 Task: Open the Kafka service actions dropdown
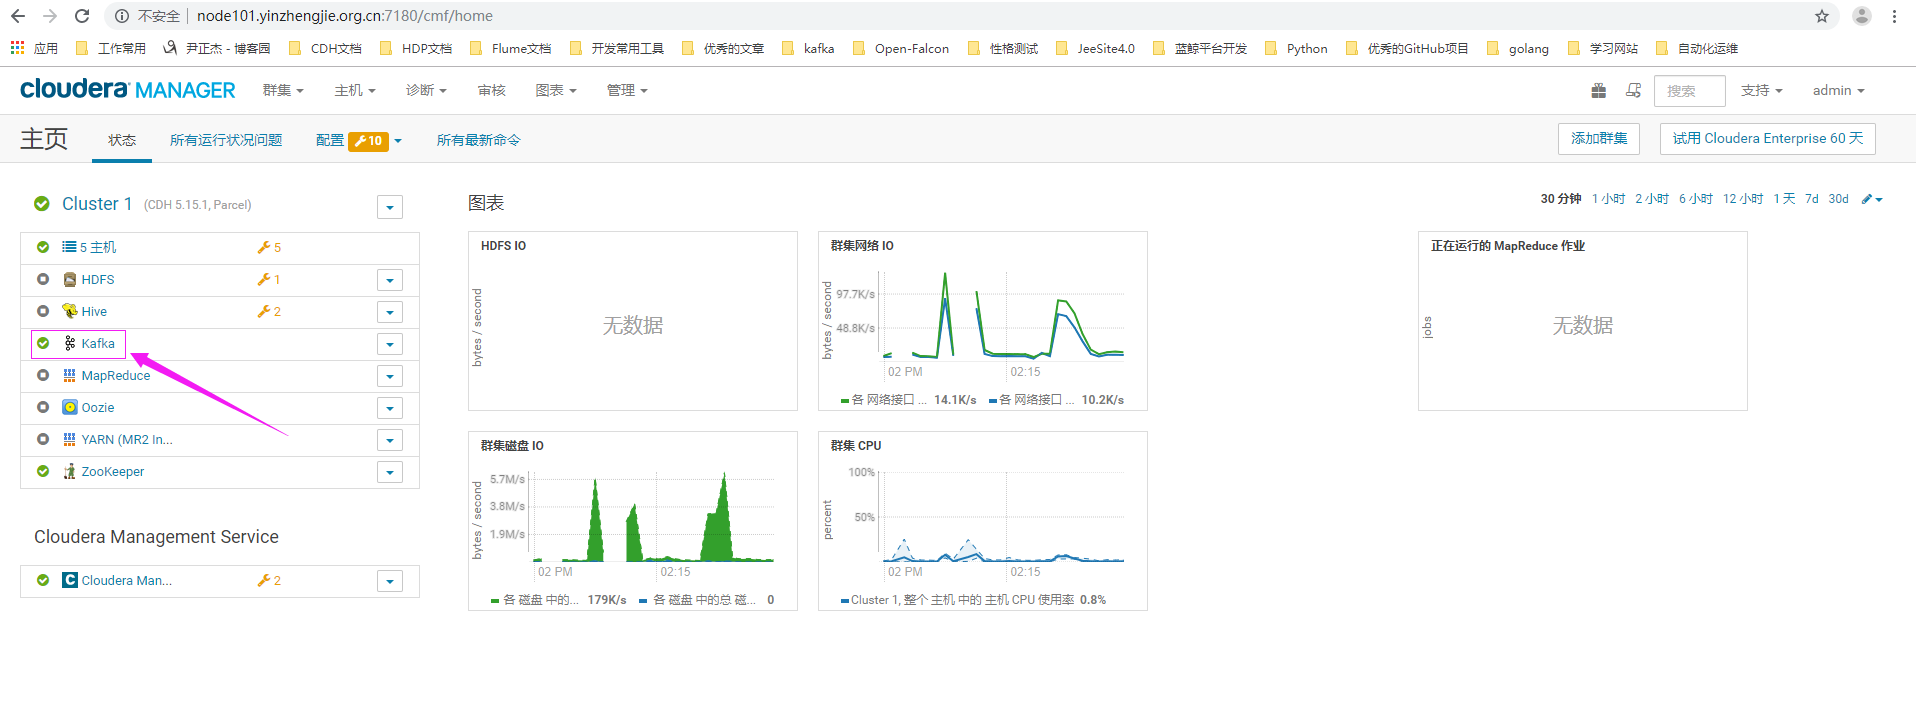coord(390,344)
